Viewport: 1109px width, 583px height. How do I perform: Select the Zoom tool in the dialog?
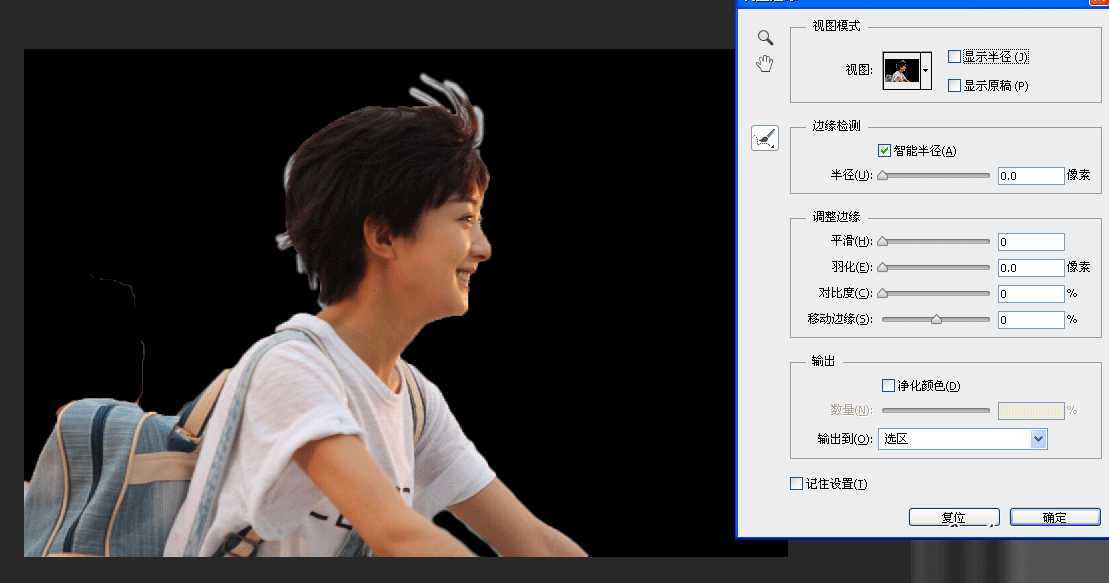click(x=765, y=38)
